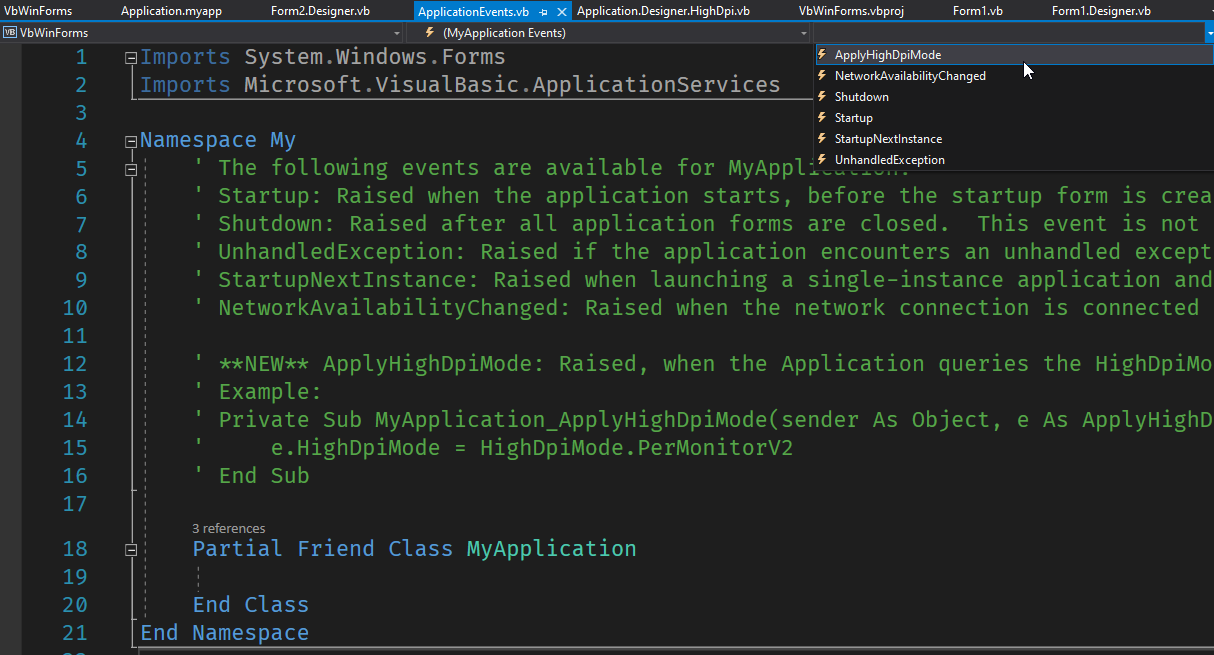
Task: Open the VbWinForms scope dropdown
Action: click(396, 32)
